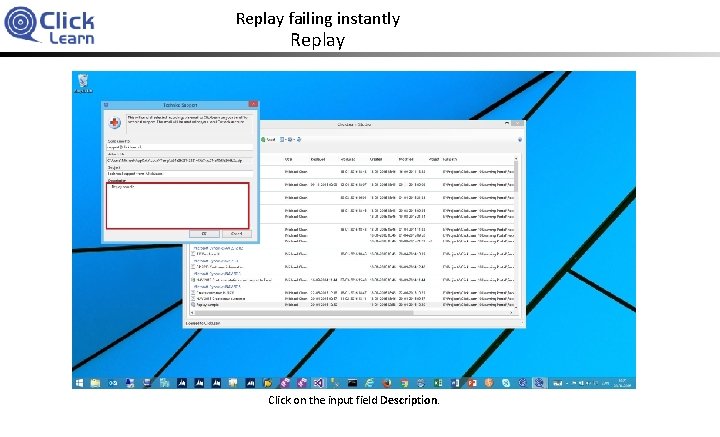Open Skype from the taskbar
The width and height of the screenshot is (720, 437).
[x=506, y=383]
